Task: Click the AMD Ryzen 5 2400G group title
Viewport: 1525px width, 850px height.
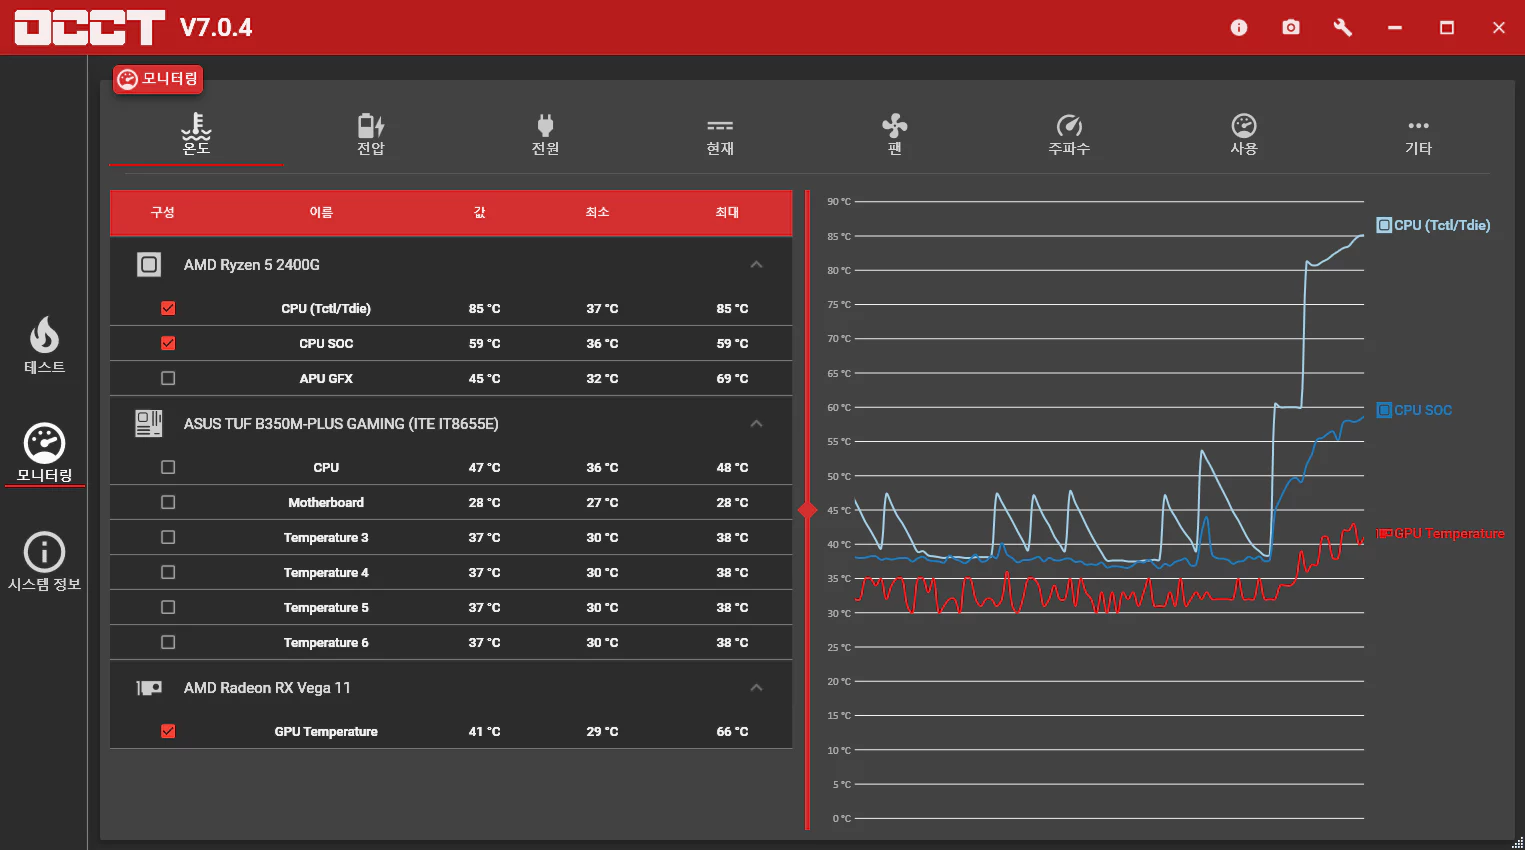Action: coord(252,265)
